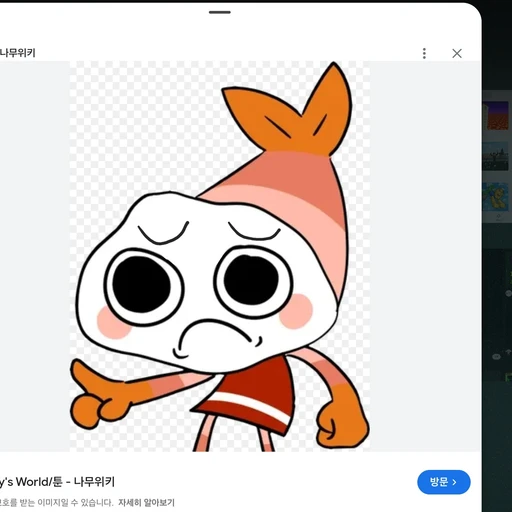Open the shrimp character preview image
512x512 pixels.
tap(220, 256)
